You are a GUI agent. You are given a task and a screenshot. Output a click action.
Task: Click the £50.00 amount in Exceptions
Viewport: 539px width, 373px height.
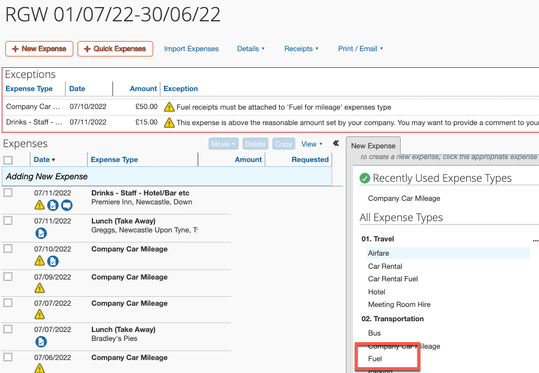146,107
